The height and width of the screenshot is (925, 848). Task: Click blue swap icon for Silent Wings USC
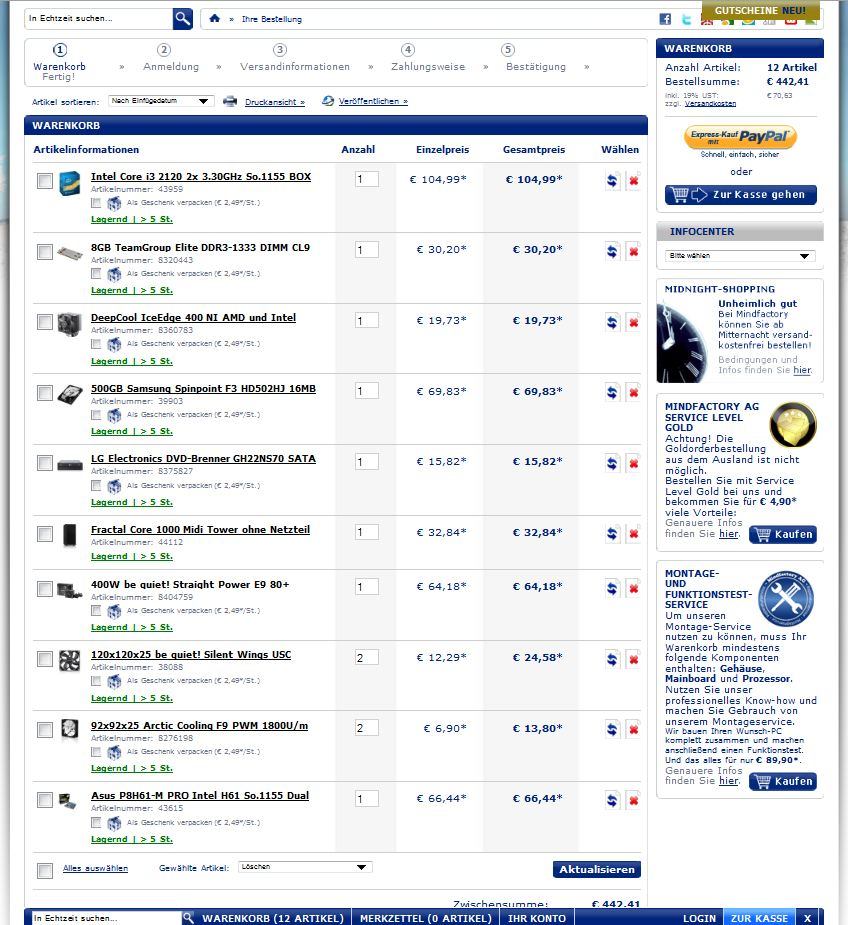click(x=613, y=659)
